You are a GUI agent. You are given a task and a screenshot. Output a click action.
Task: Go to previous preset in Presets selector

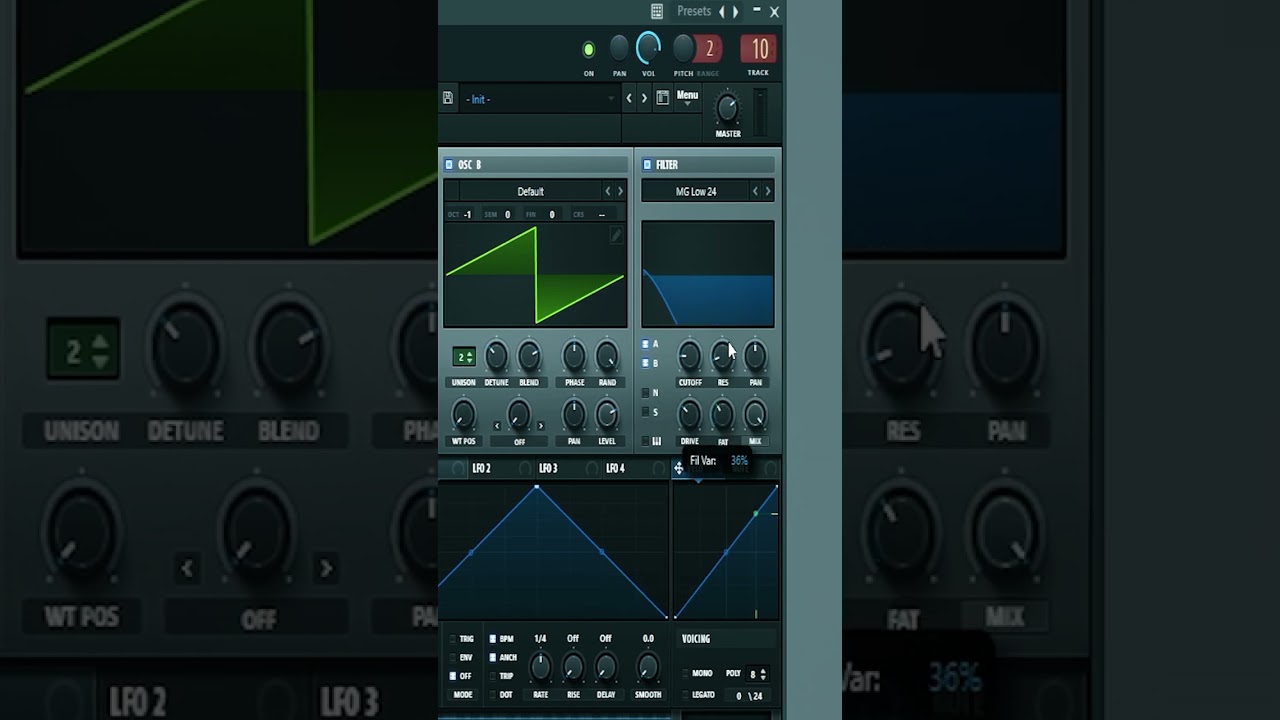[x=722, y=11]
